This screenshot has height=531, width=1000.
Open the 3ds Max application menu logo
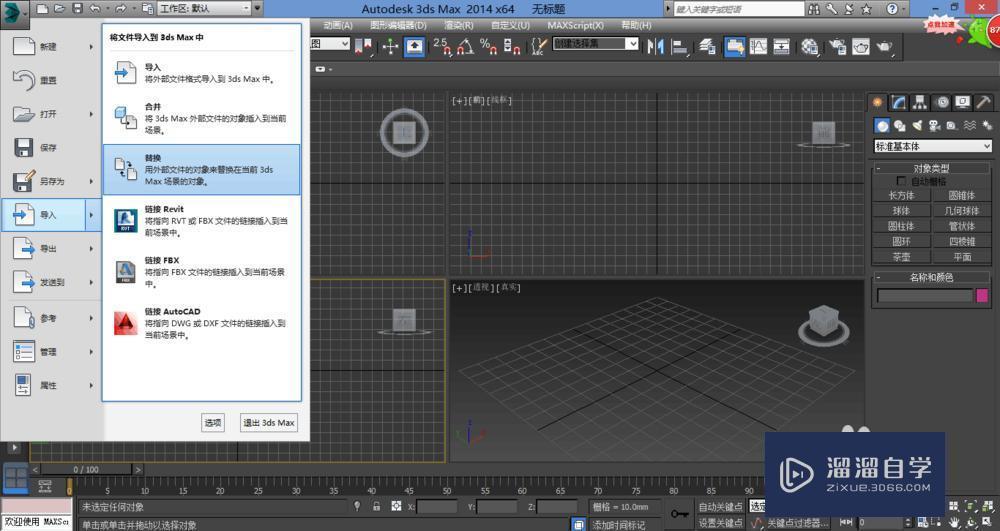coord(14,13)
